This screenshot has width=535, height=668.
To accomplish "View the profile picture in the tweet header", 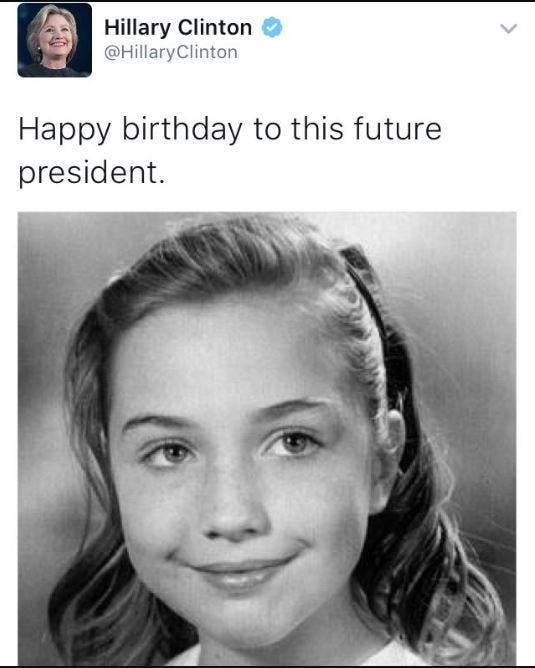I will [x=55, y=40].
